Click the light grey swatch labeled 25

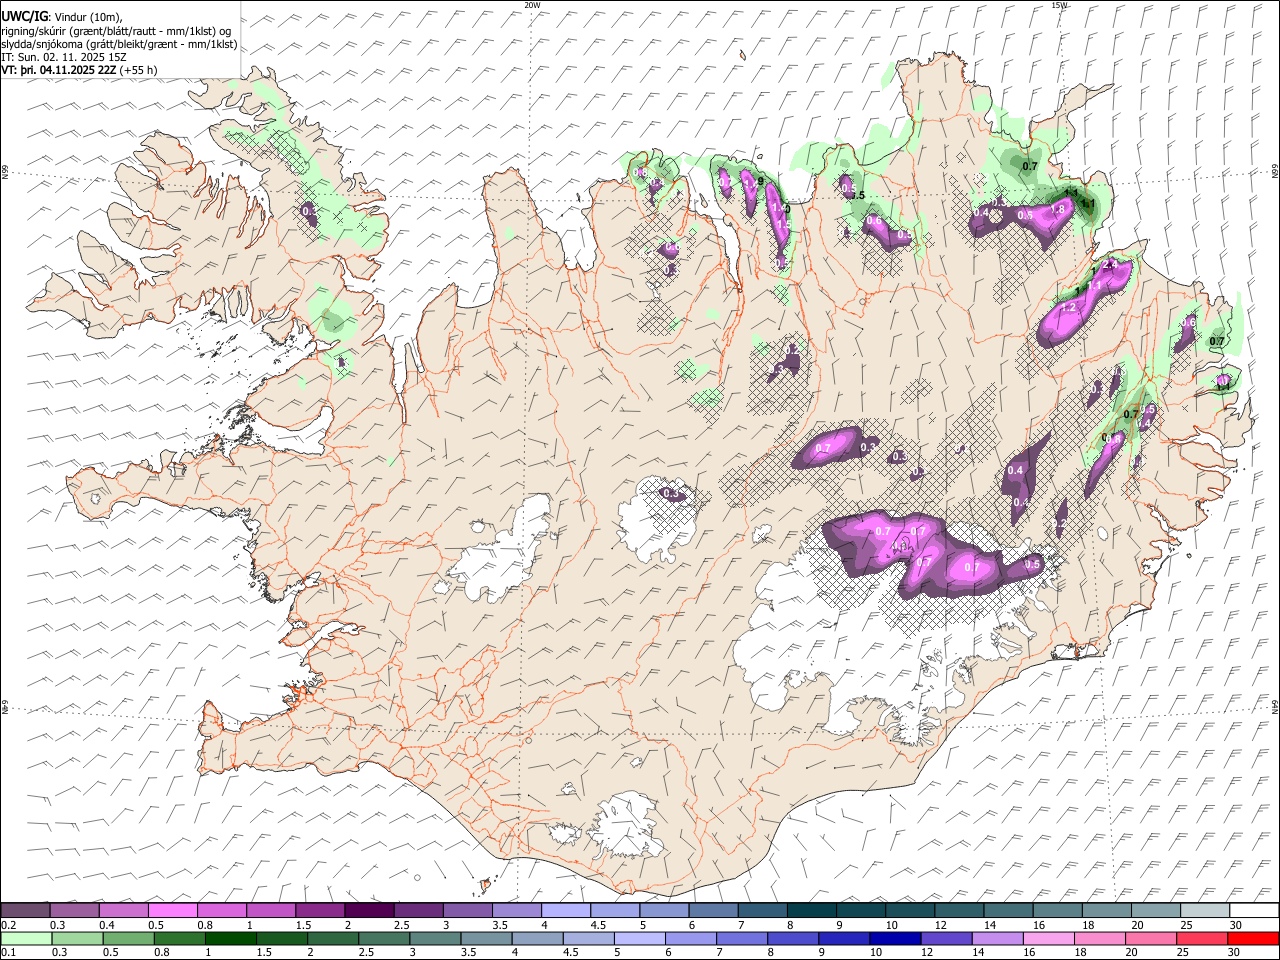click(1203, 910)
